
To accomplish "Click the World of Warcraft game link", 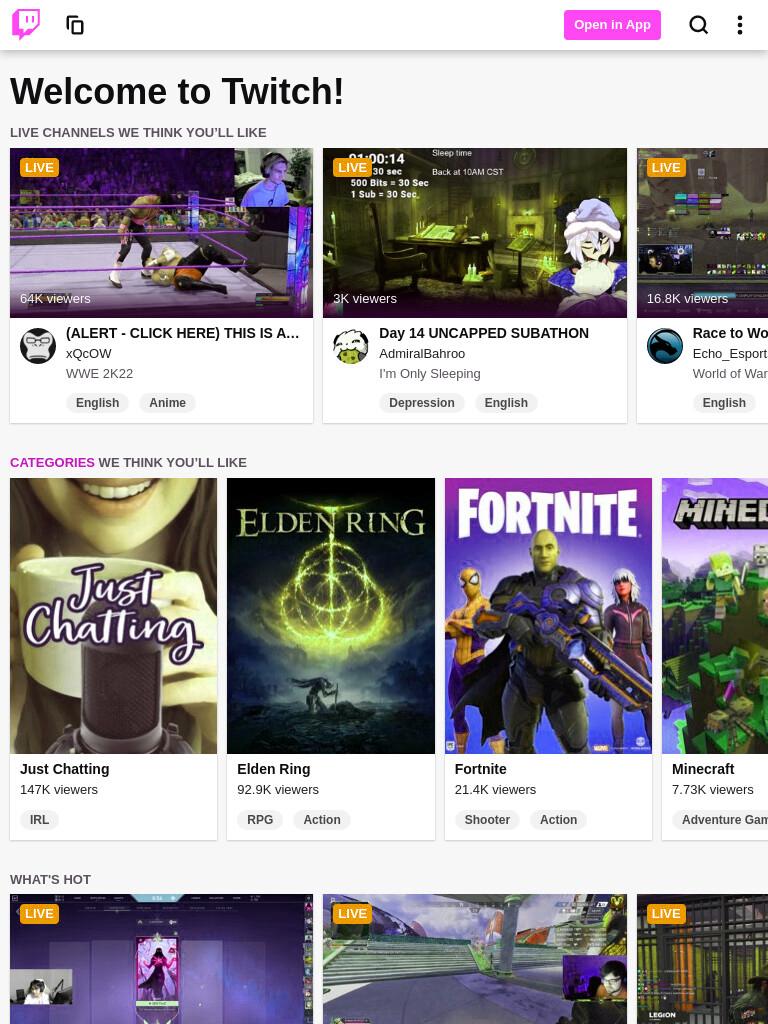I will [730, 374].
